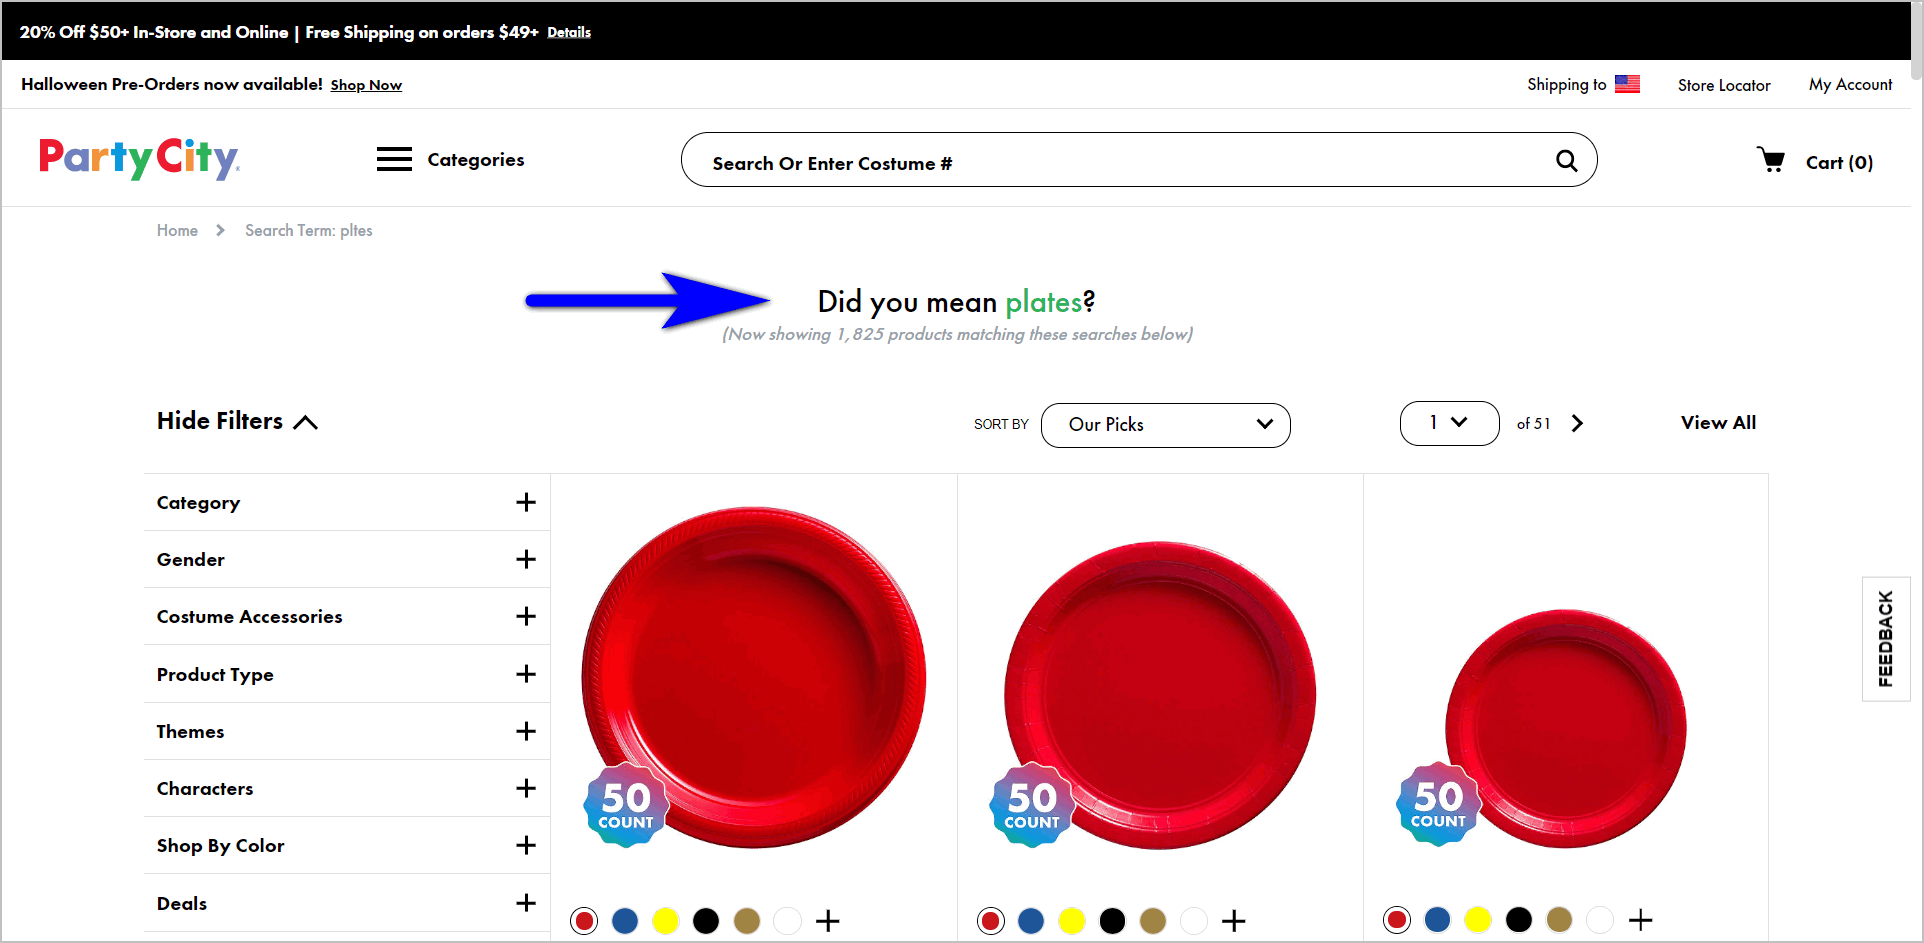Click the next page arrow chevron
Screen dimensions: 1924x943
pos(1577,423)
